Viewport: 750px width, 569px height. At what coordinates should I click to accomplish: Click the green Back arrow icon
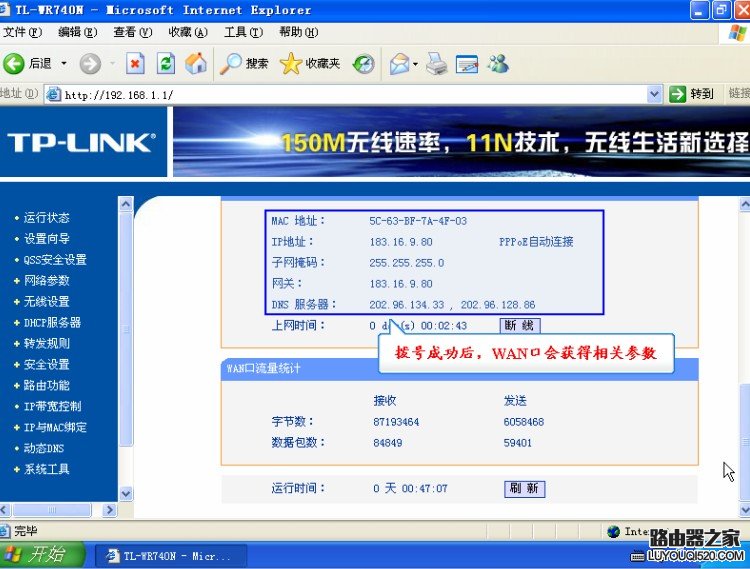pyautogui.click(x=13, y=64)
